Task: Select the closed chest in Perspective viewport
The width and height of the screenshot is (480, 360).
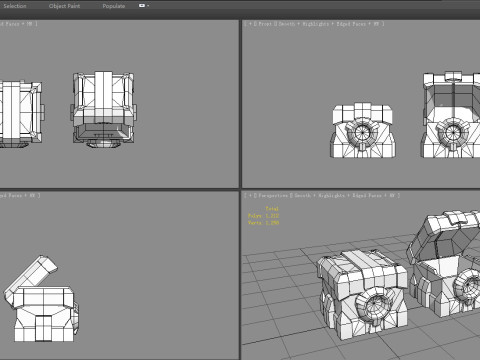Action: [x=362, y=295]
